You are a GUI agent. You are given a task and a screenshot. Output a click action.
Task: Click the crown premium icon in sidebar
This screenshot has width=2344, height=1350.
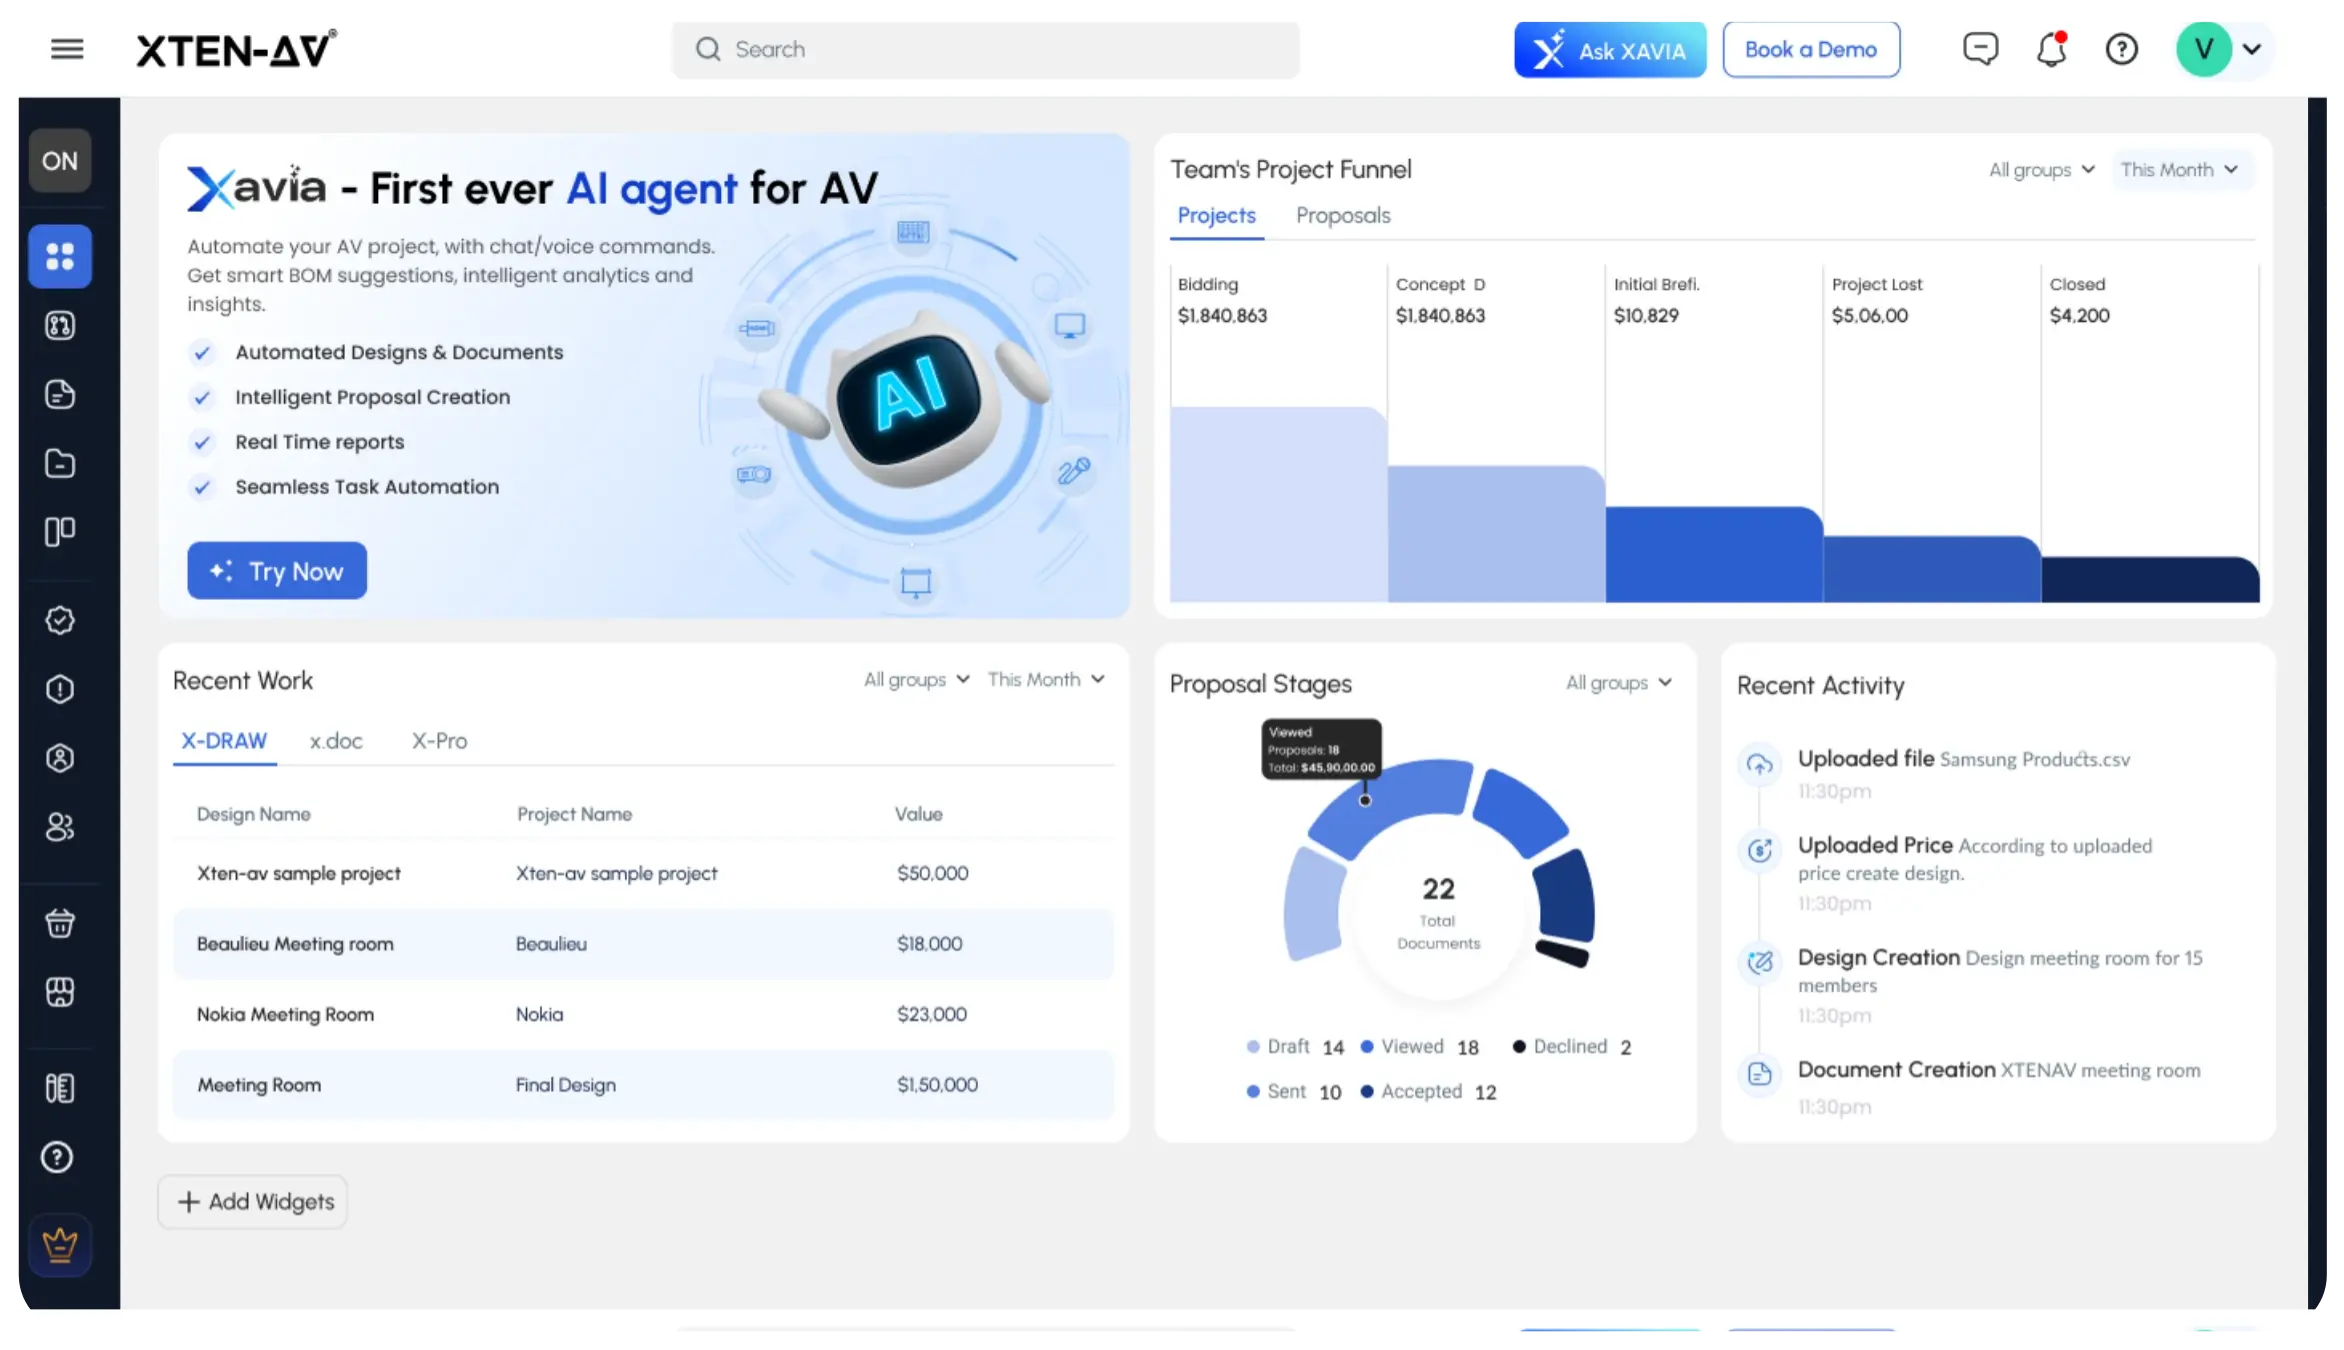point(60,1245)
